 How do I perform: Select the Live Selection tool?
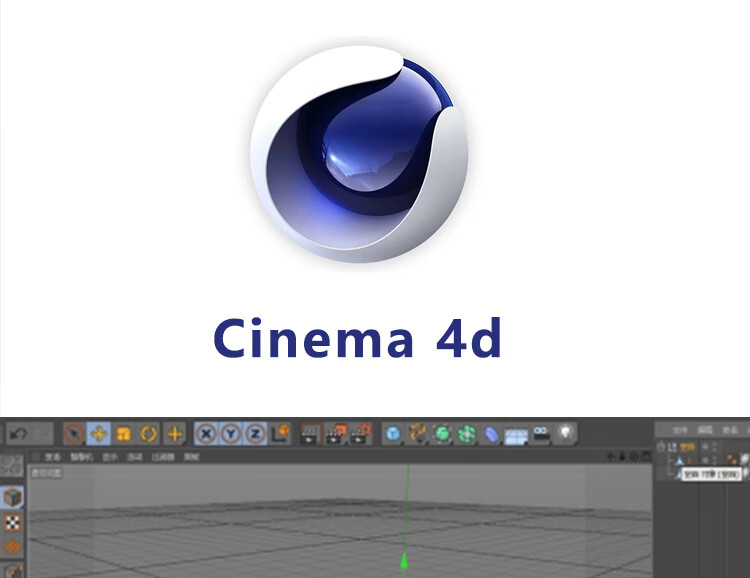tap(73, 434)
